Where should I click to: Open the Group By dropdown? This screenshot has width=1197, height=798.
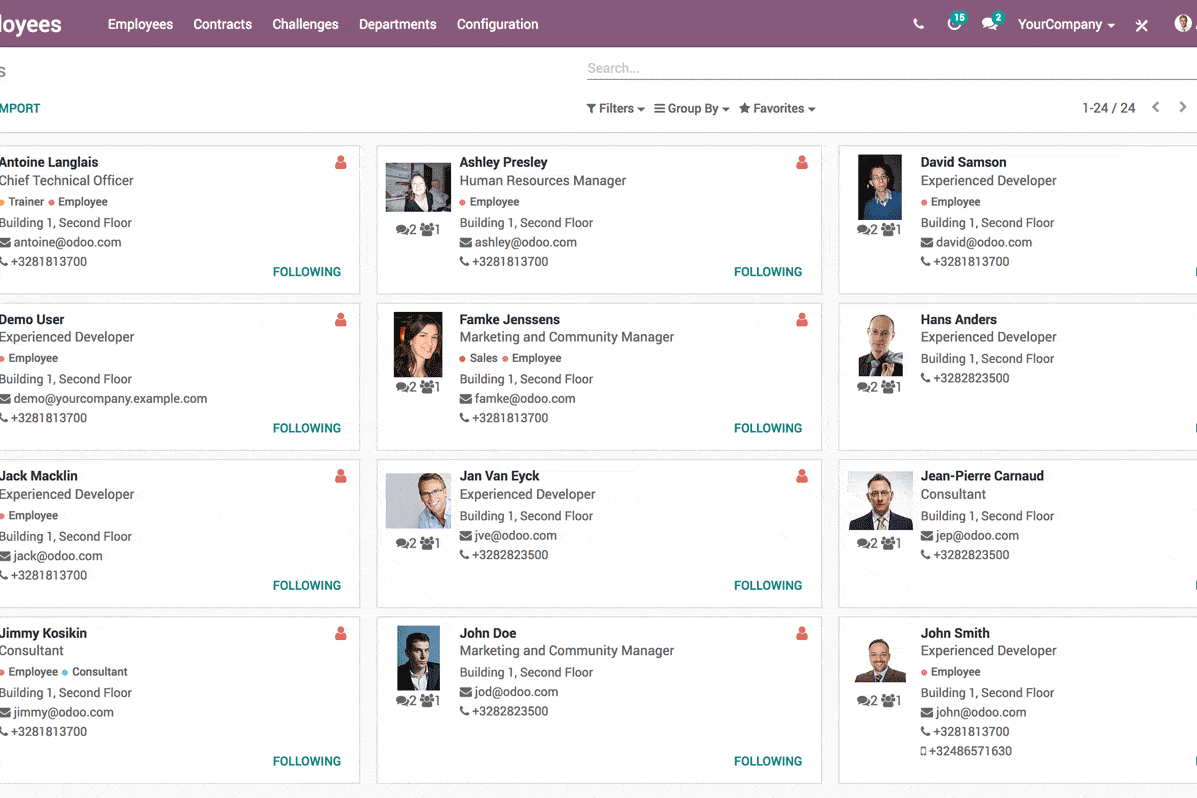692,108
